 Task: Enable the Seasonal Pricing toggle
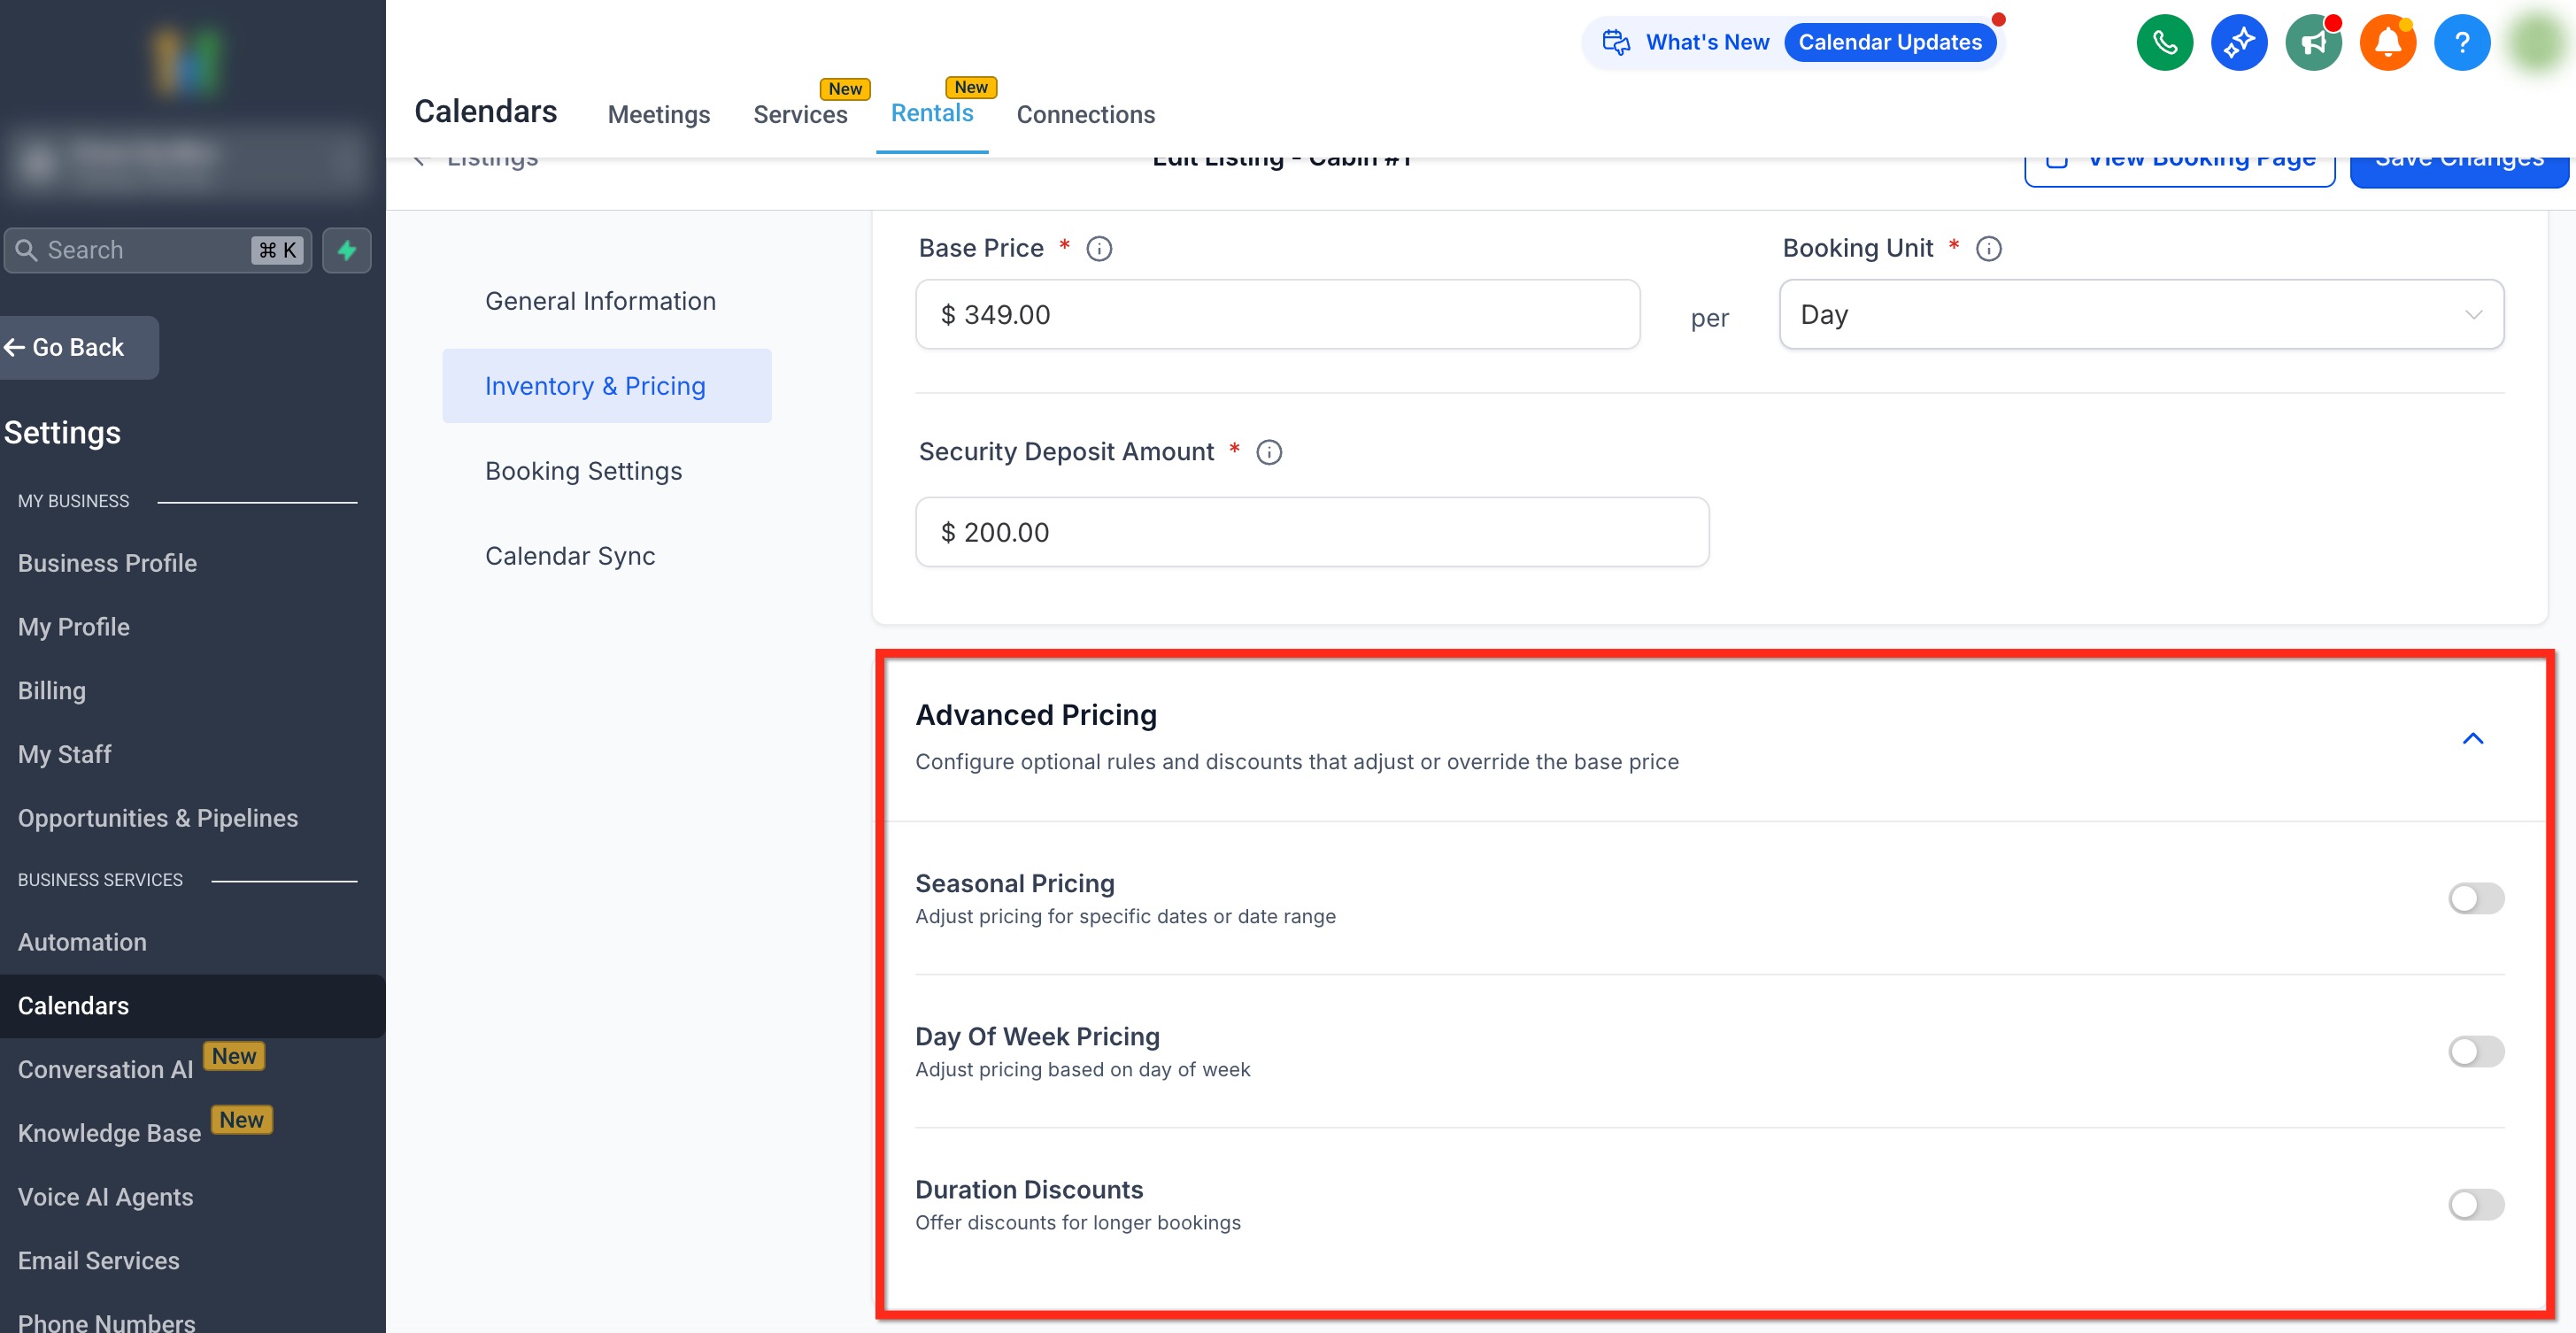pos(2475,898)
